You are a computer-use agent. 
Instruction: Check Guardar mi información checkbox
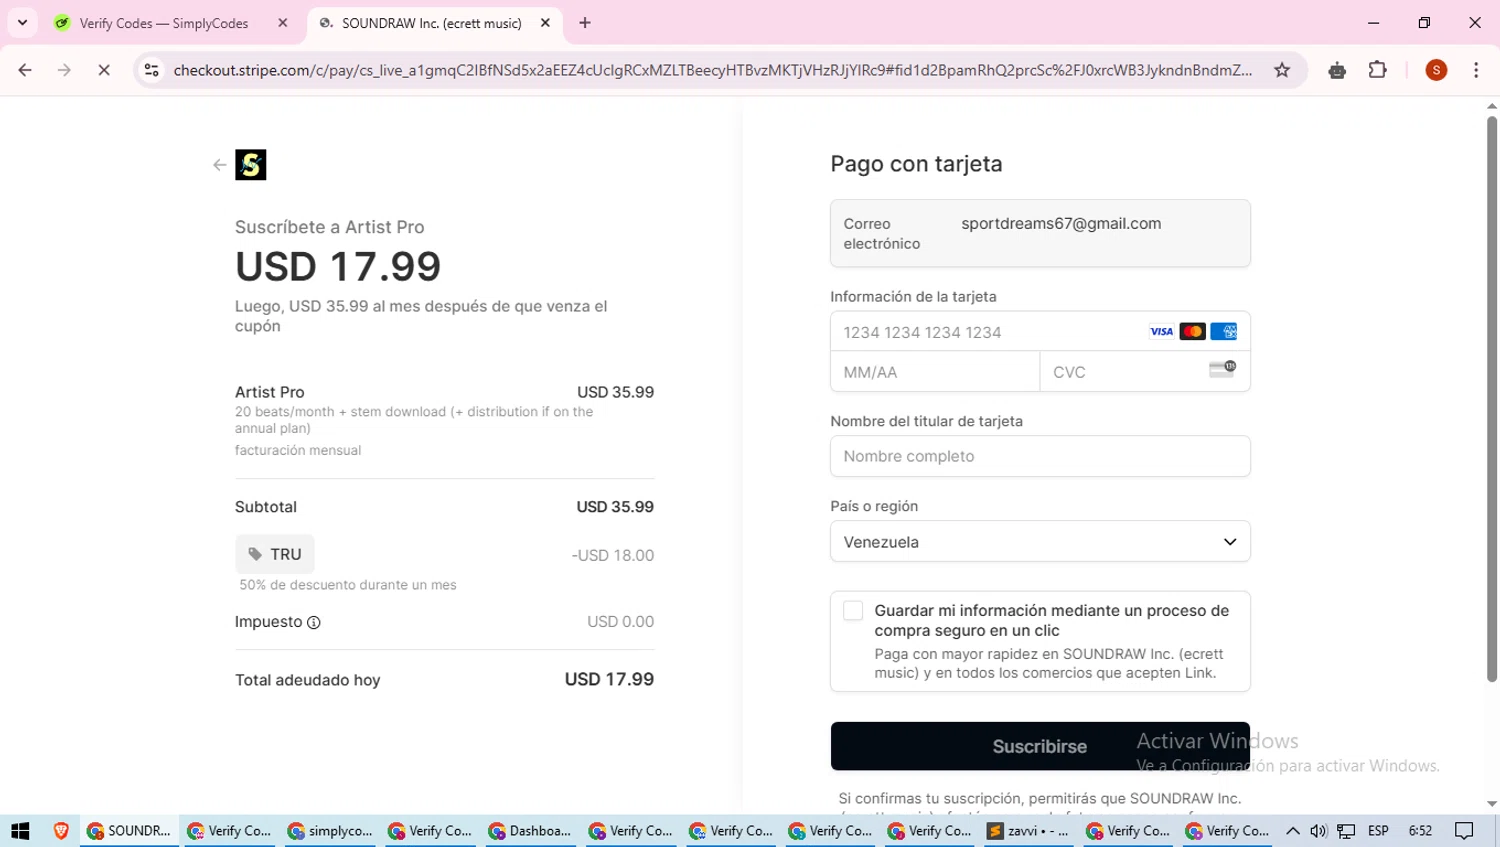point(853,611)
